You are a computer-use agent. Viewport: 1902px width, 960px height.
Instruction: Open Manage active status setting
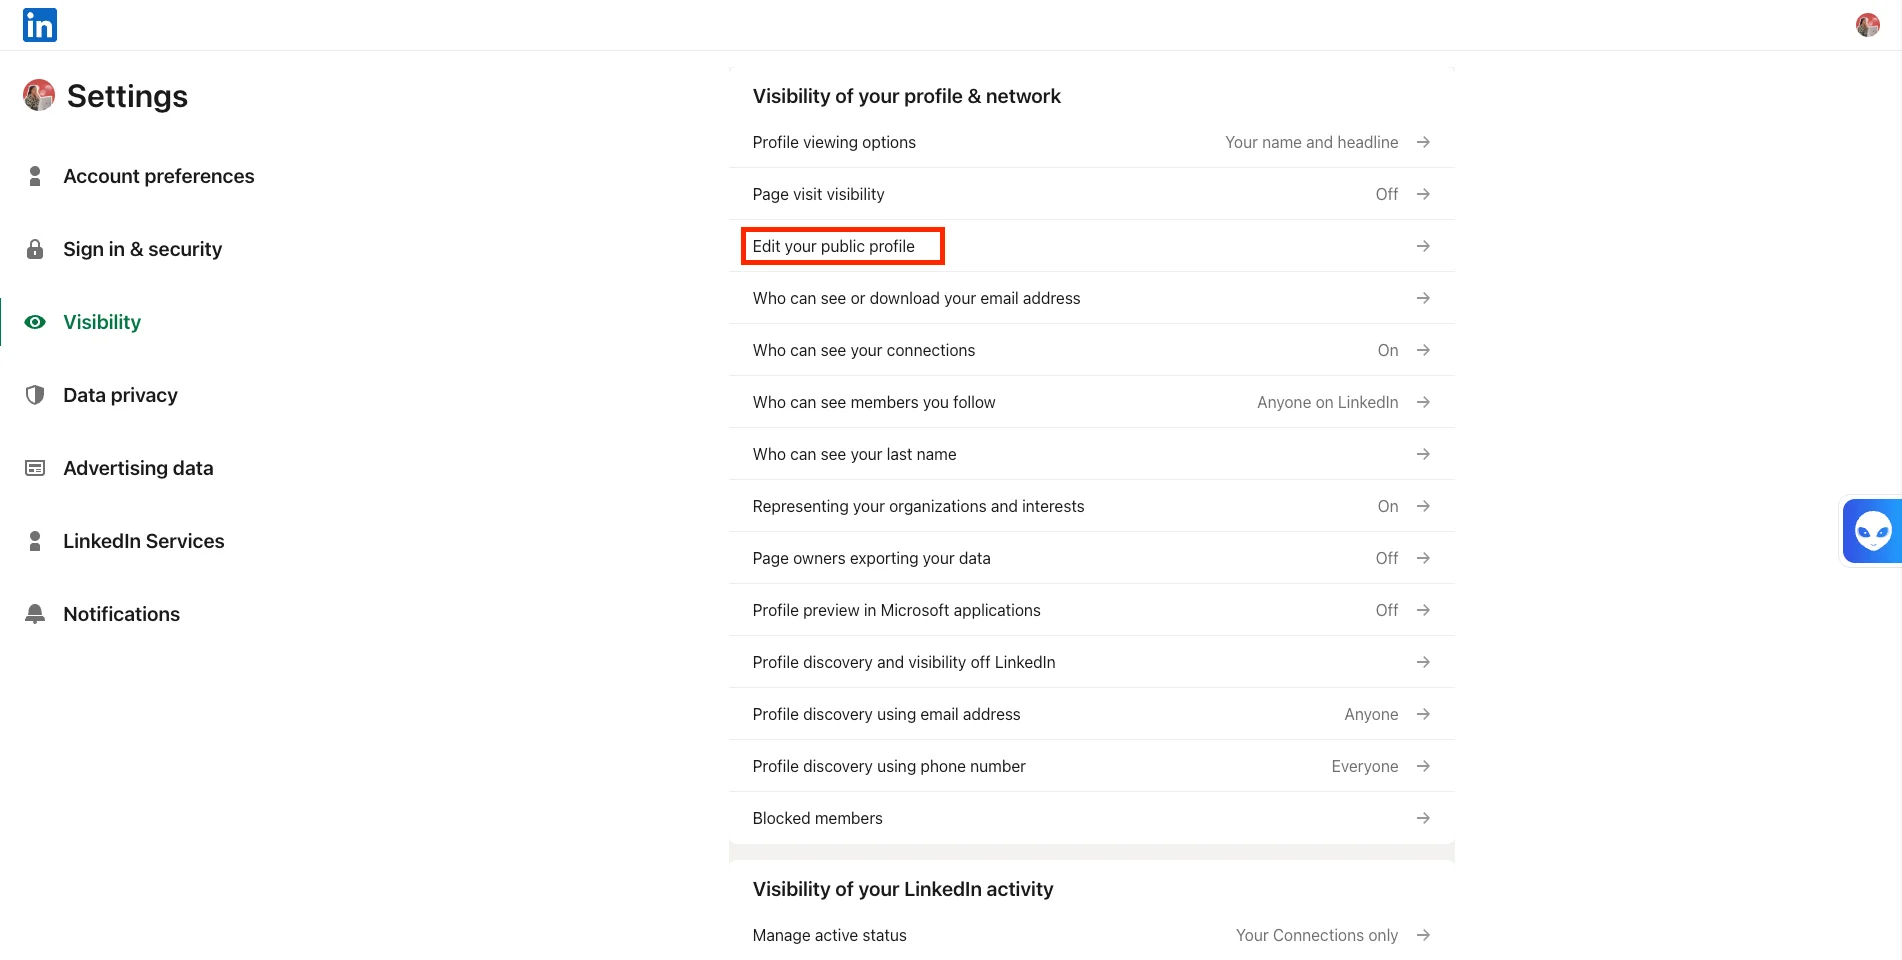tap(1091, 935)
